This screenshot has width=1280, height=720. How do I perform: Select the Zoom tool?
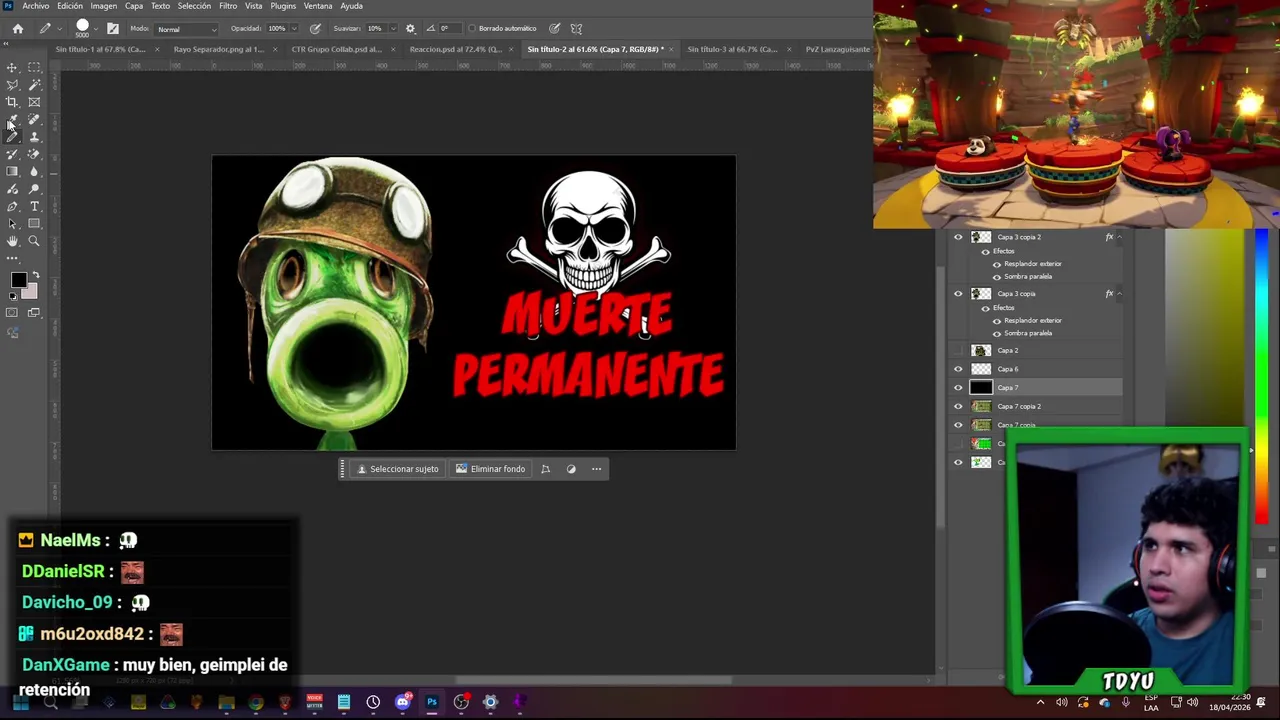[34, 241]
